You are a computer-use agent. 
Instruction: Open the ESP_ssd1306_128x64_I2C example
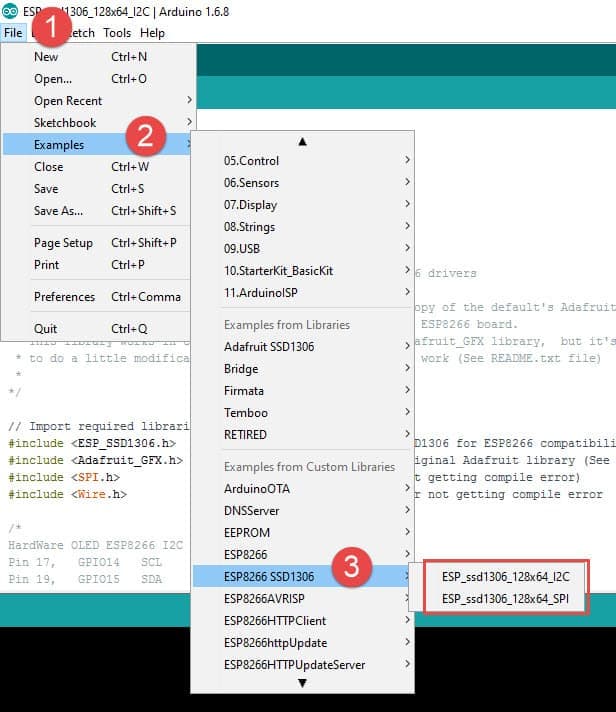pos(505,576)
